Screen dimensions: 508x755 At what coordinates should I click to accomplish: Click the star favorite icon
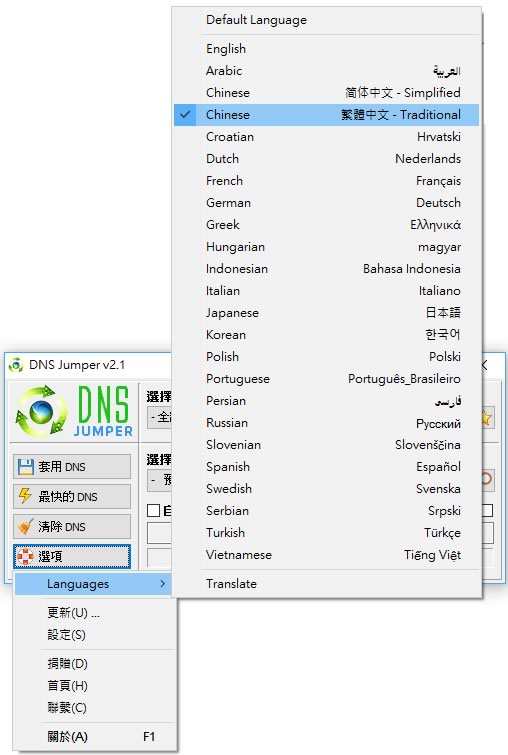tap(486, 418)
